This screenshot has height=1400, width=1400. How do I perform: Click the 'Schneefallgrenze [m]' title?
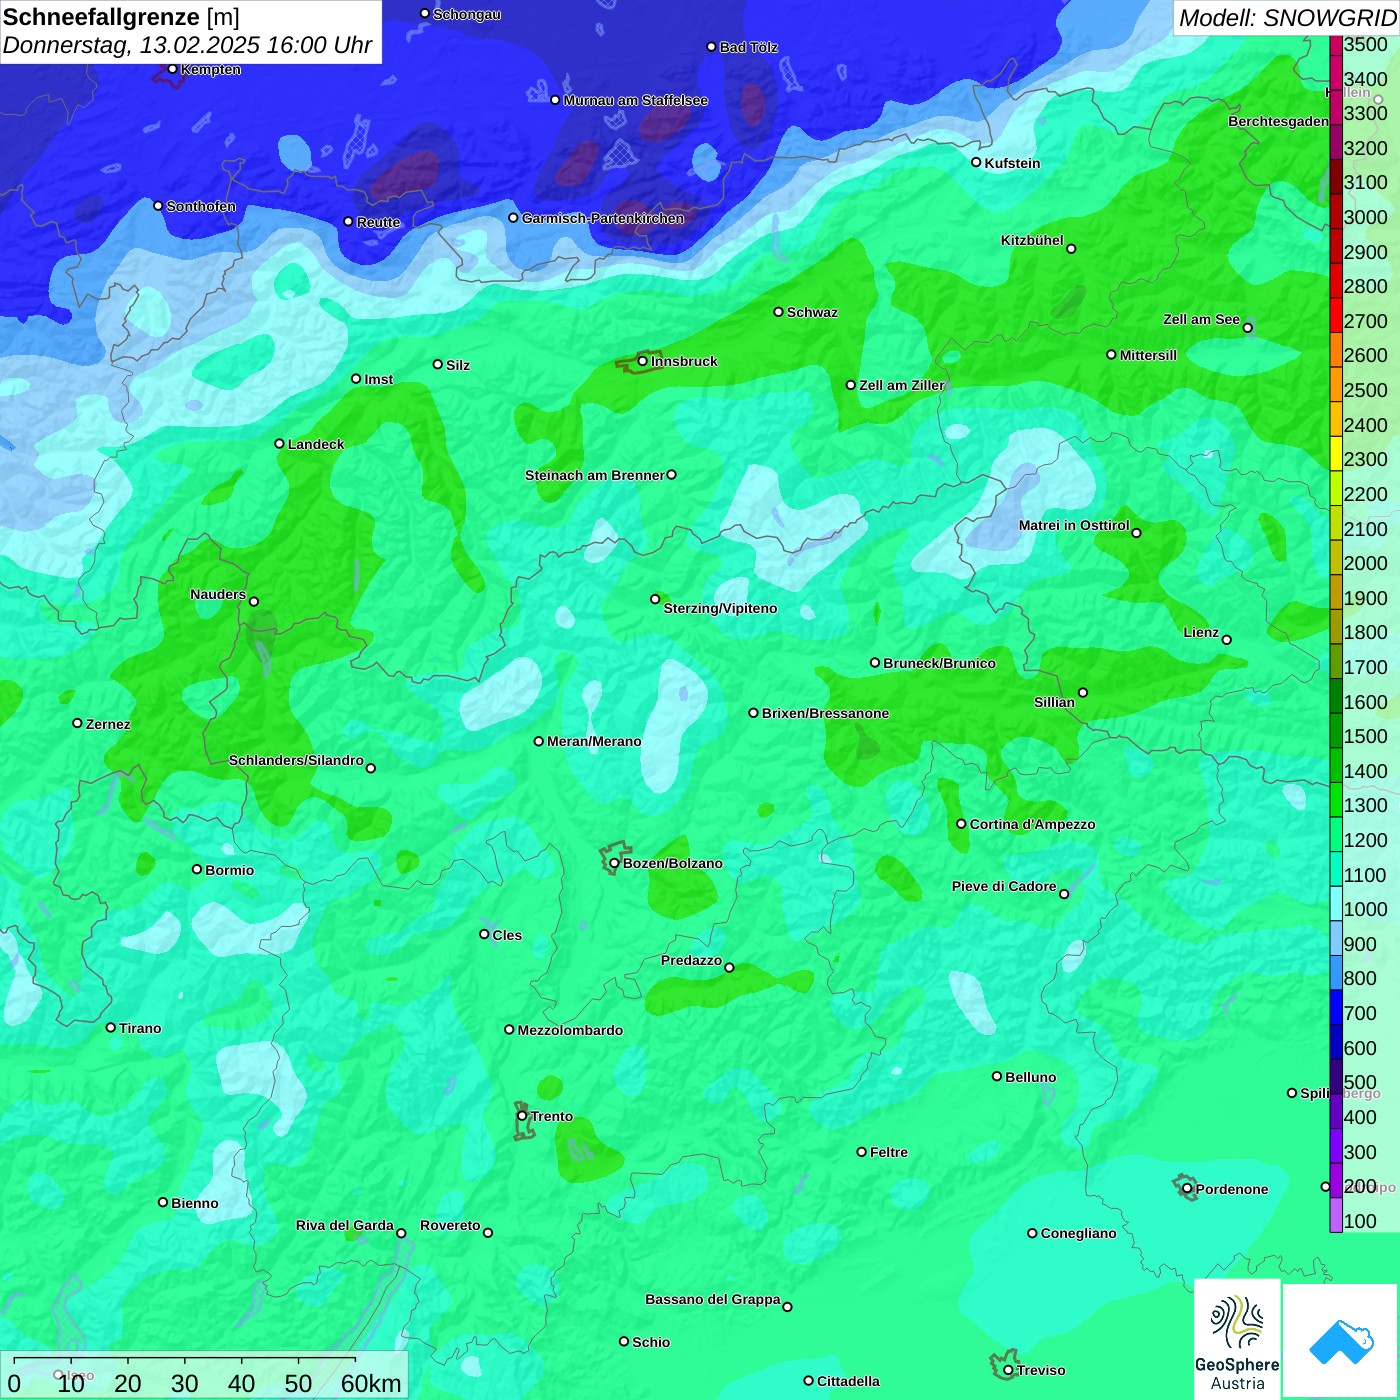click(x=121, y=17)
